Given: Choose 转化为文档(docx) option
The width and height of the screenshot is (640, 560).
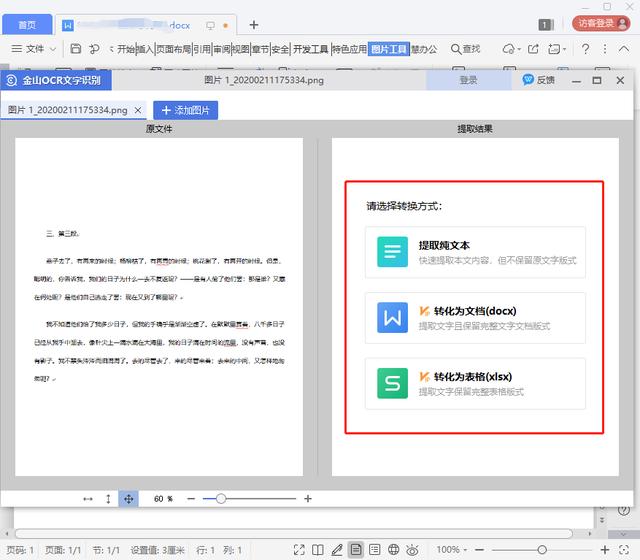Looking at the screenshot, I should coord(475,318).
